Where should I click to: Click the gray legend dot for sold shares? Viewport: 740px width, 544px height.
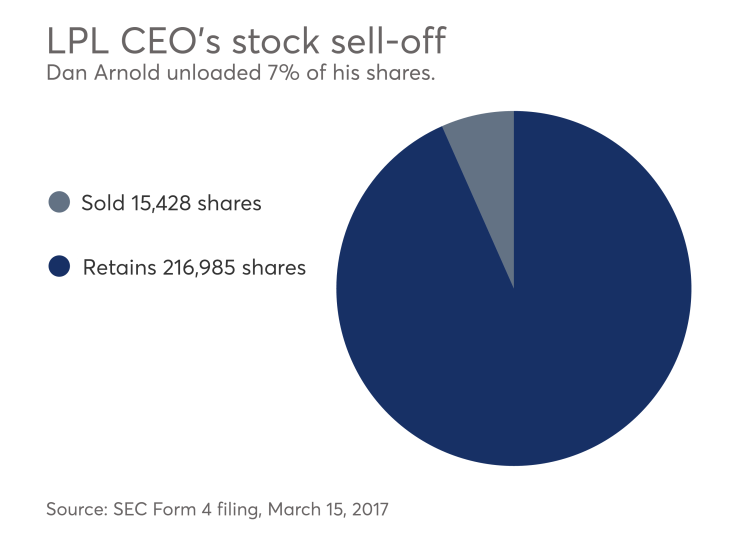coord(59,203)
